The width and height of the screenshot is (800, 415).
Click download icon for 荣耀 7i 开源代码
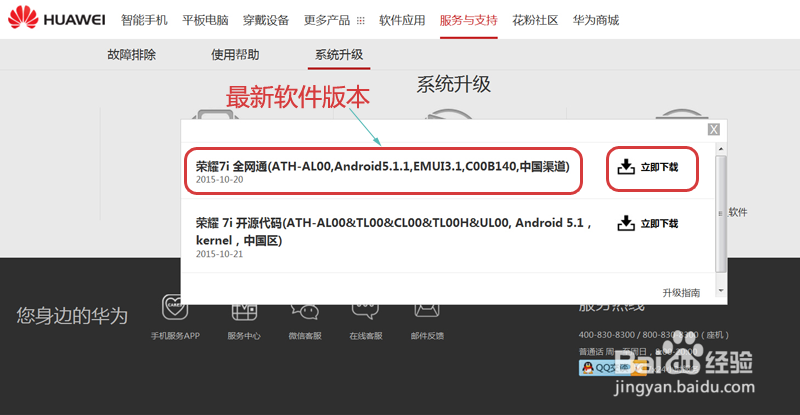click(626, 223)
